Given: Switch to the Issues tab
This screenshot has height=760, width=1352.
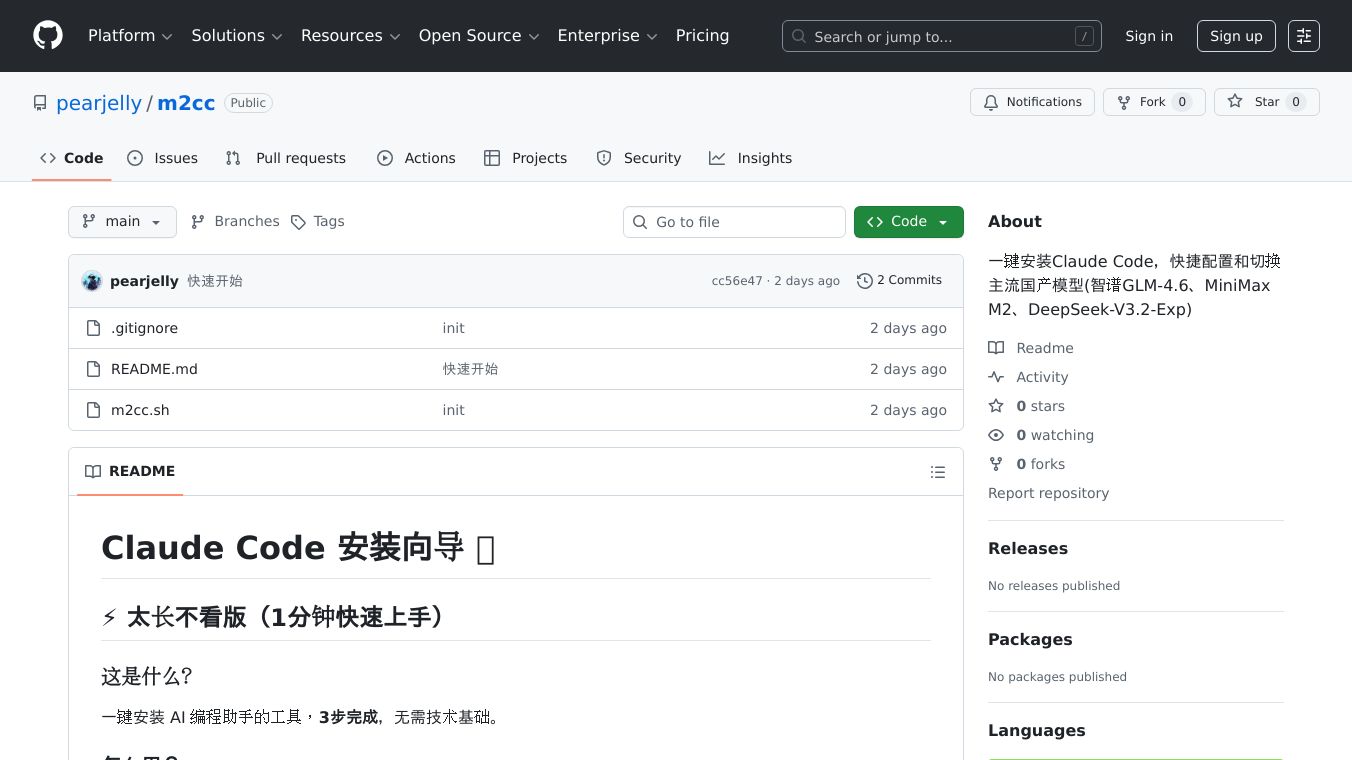Looking at the screenshot, I should [x=163, y=158].
